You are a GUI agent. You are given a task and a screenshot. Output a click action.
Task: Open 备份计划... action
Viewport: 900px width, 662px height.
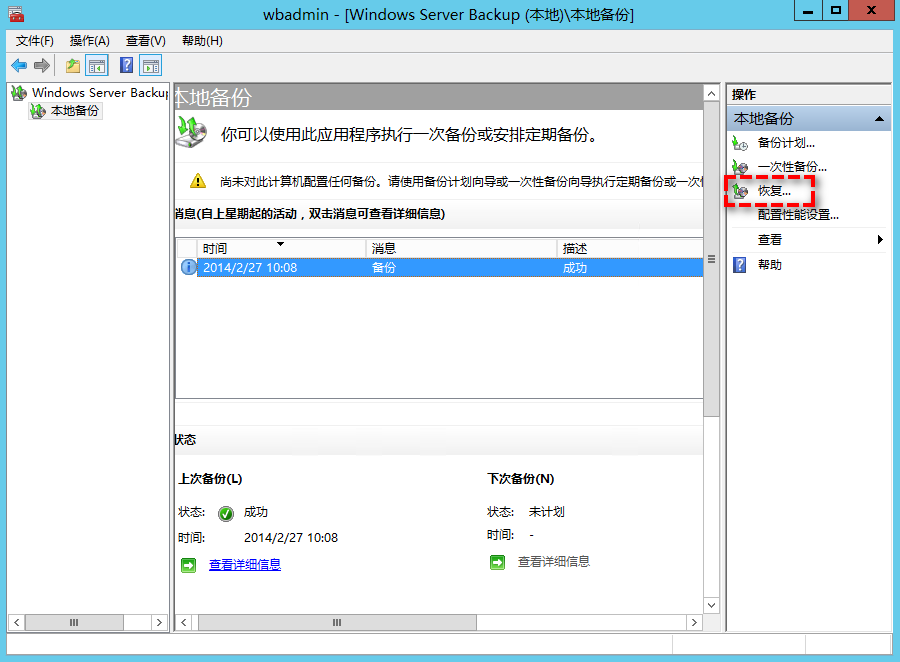(x=786, y=143)
